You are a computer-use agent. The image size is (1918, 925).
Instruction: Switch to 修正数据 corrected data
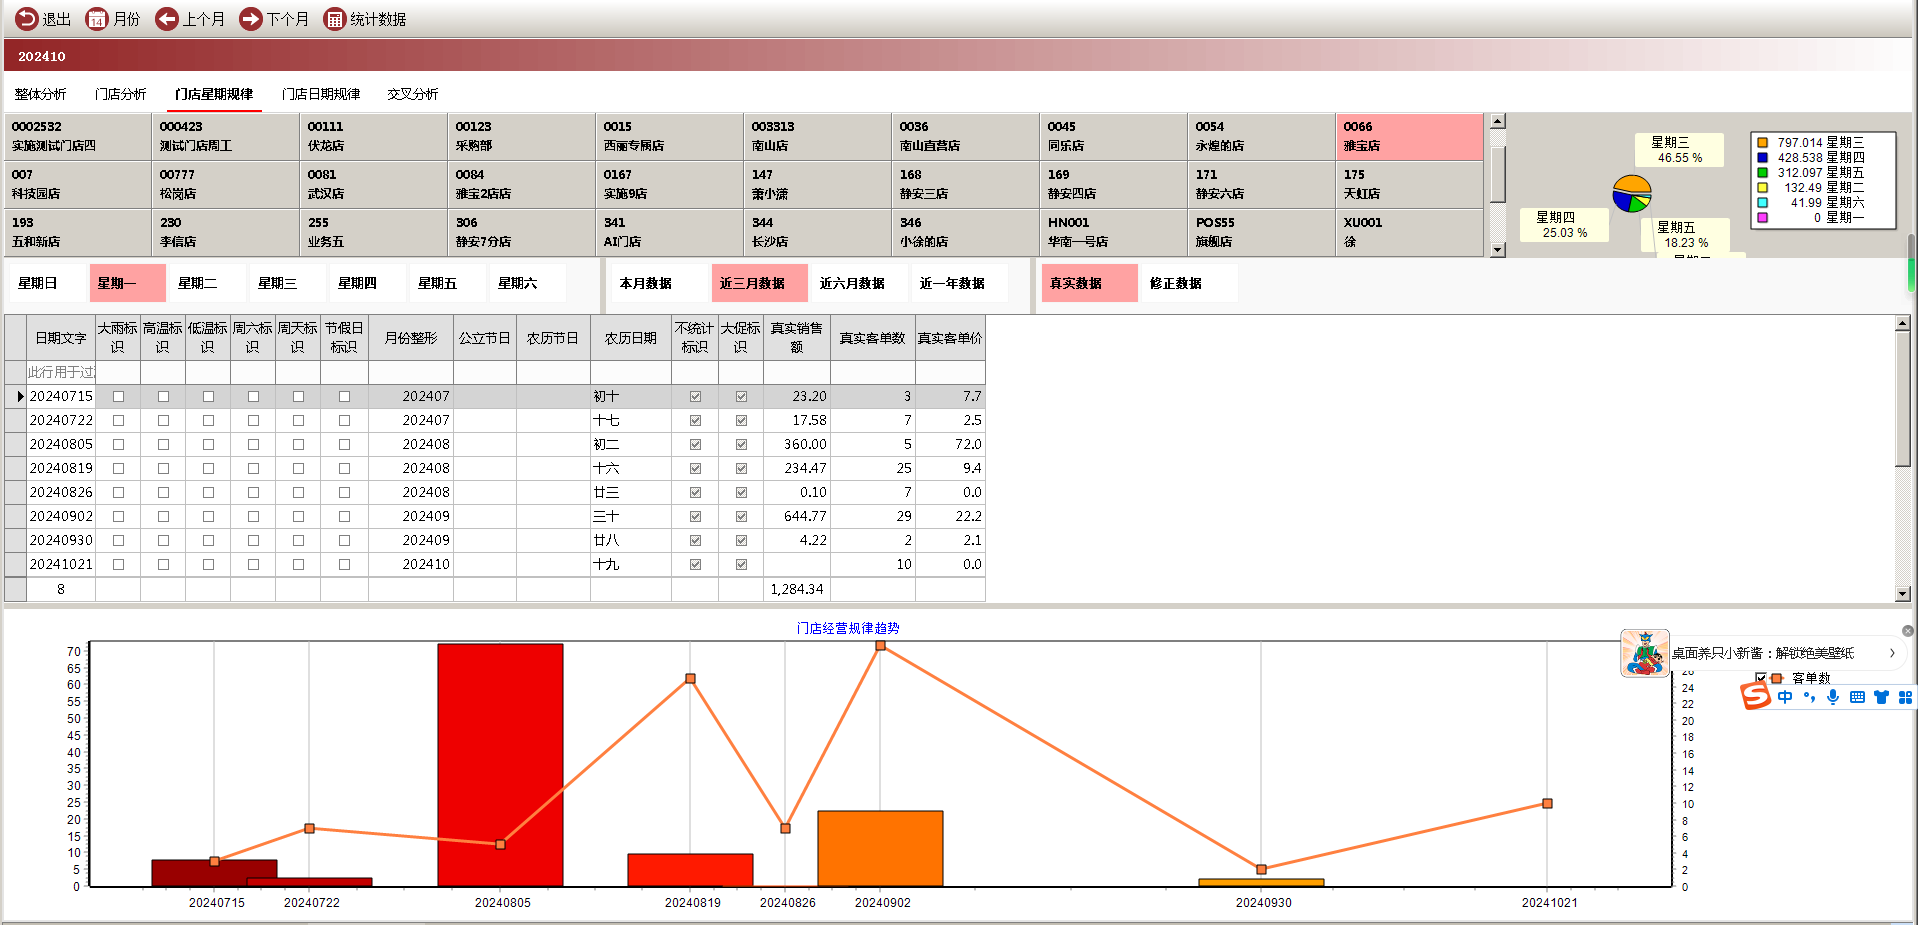(1189, 283)
